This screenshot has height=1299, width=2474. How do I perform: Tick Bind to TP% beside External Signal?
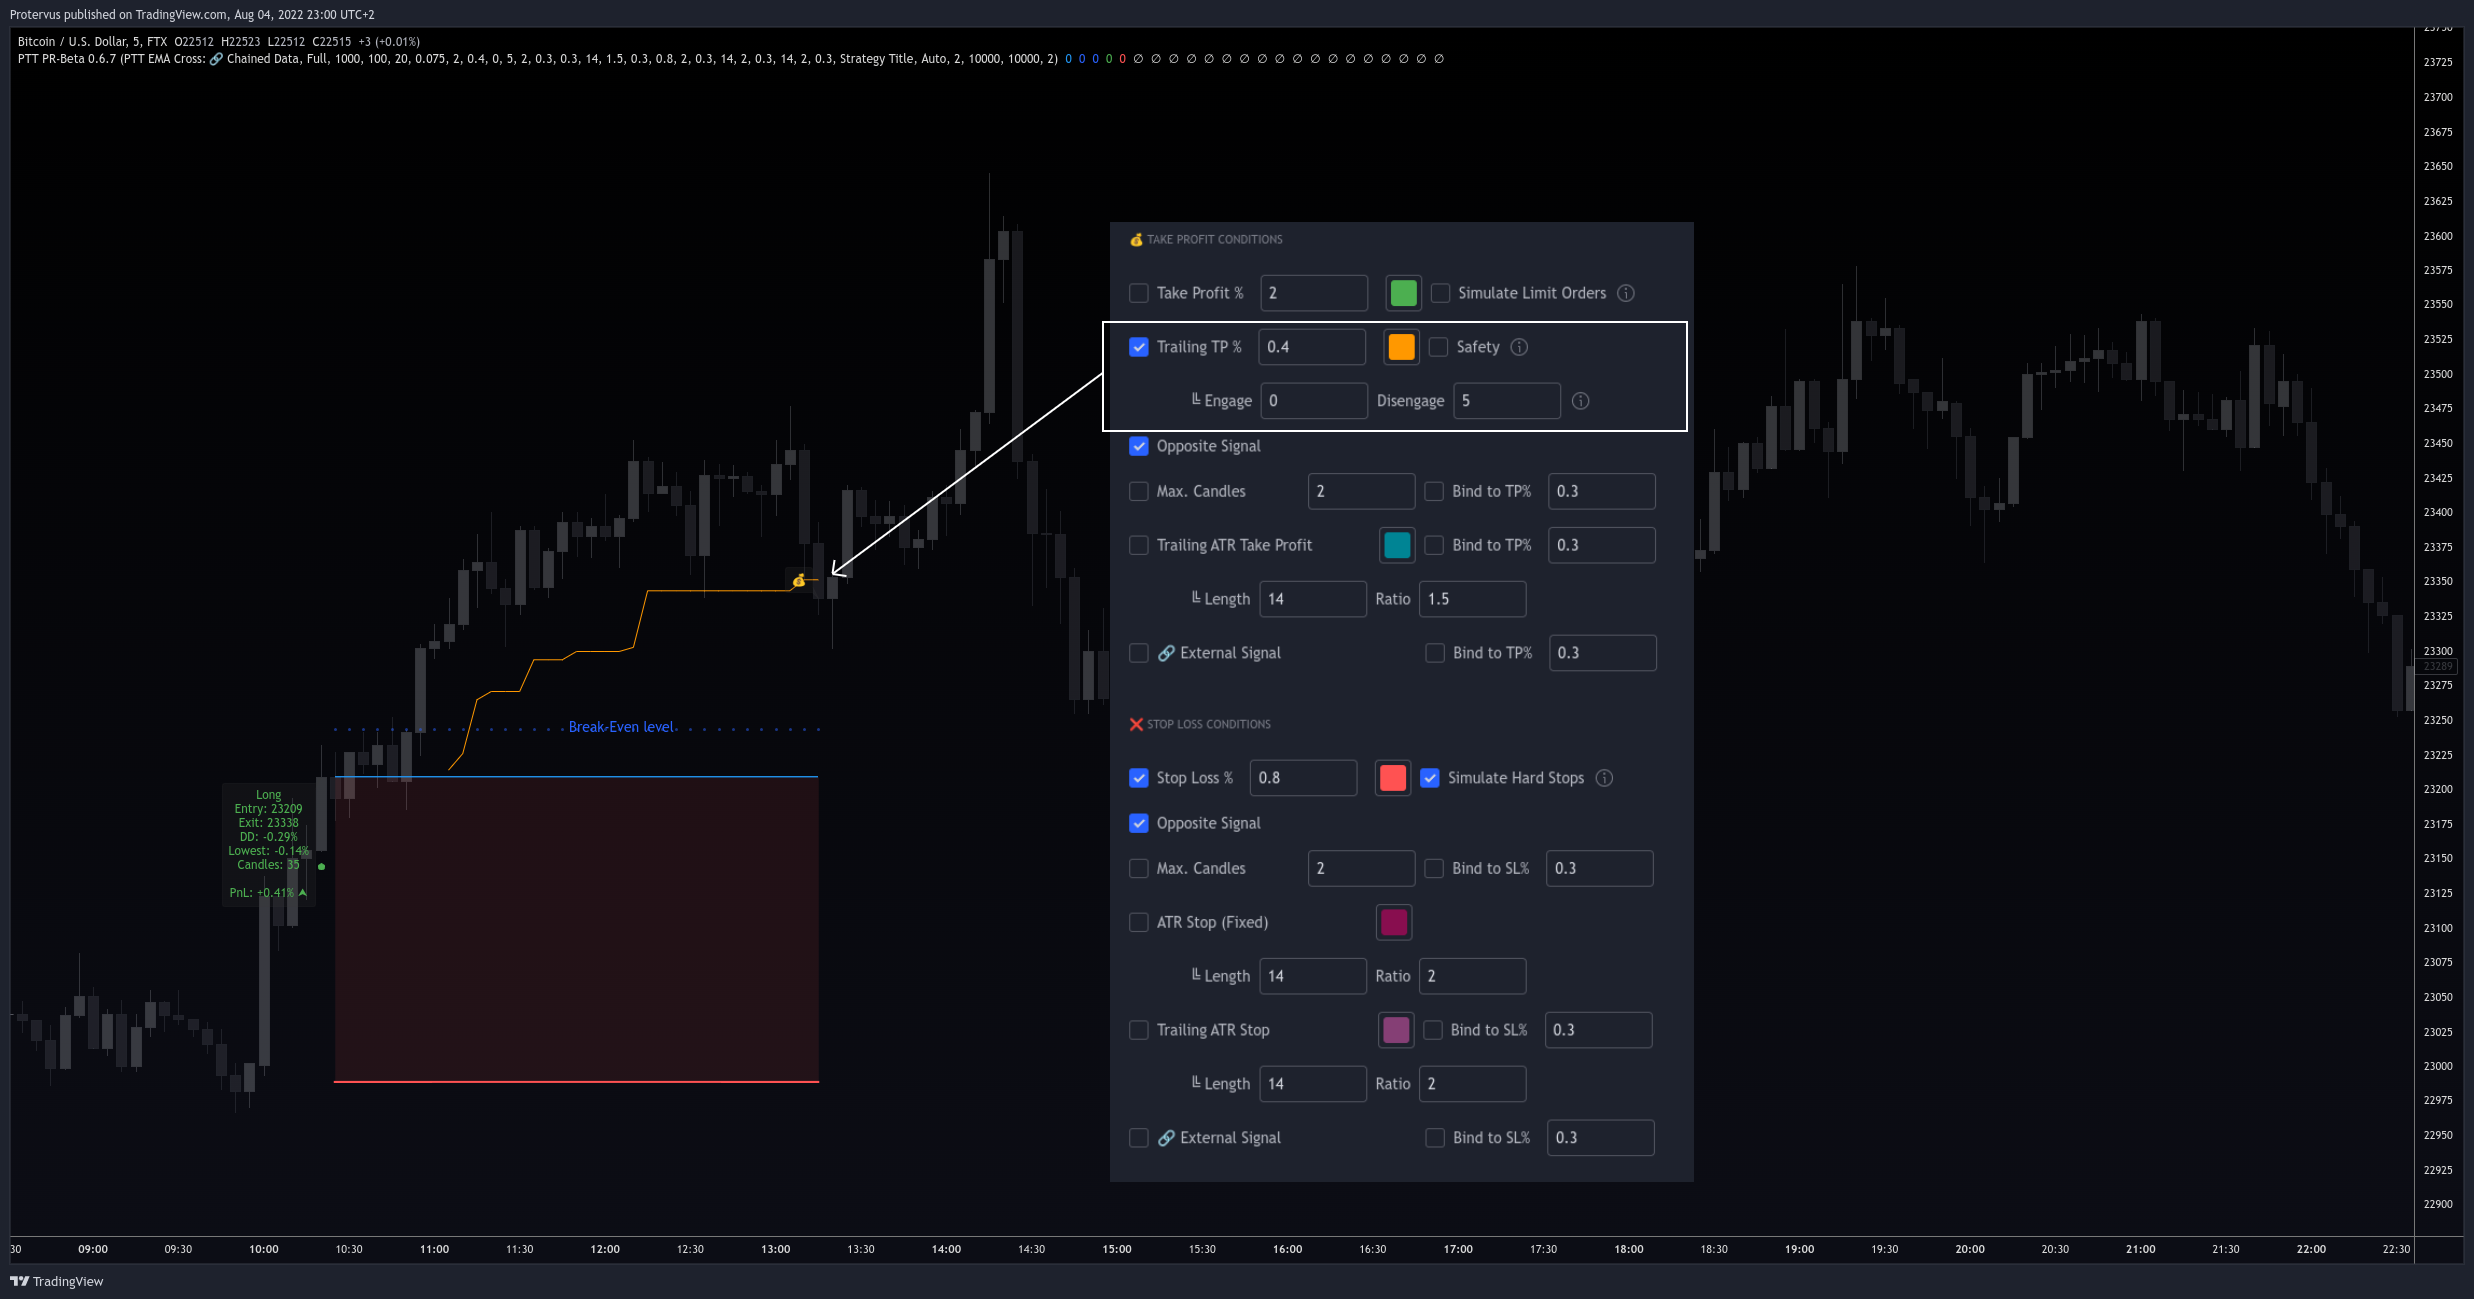click(1435, 653)
